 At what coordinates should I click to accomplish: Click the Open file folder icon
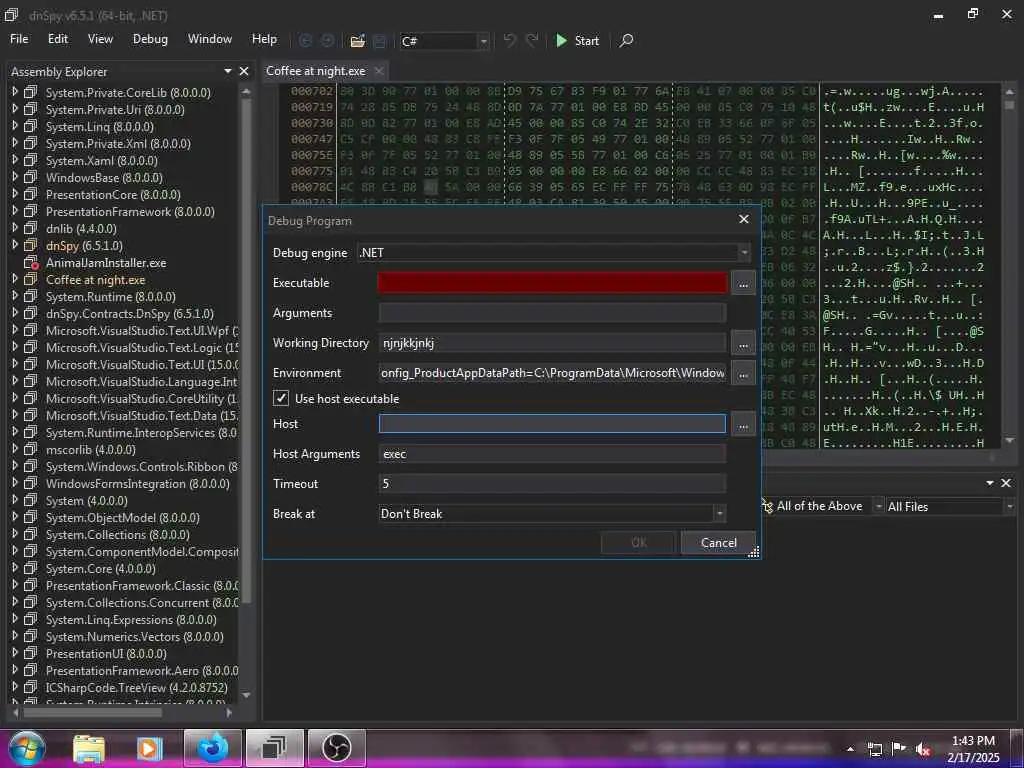357,40
